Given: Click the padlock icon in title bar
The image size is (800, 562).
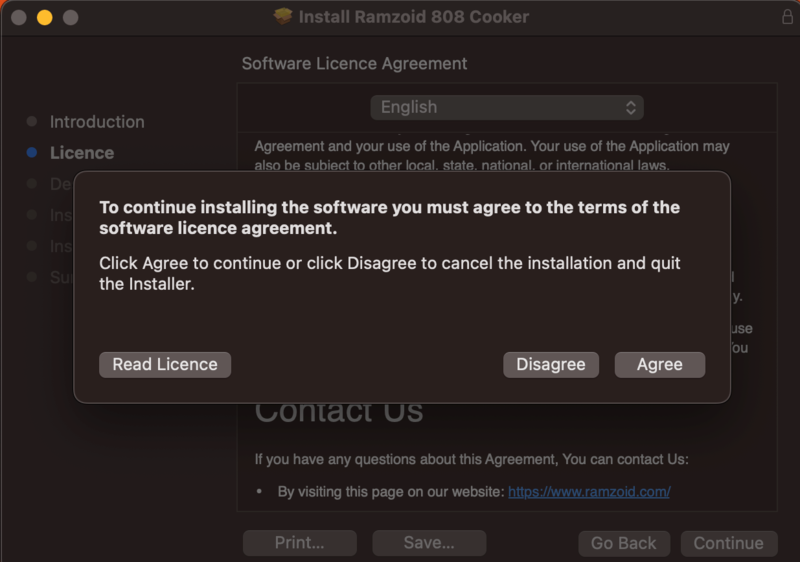Looking at the screenshot, I should click(787, 17).
